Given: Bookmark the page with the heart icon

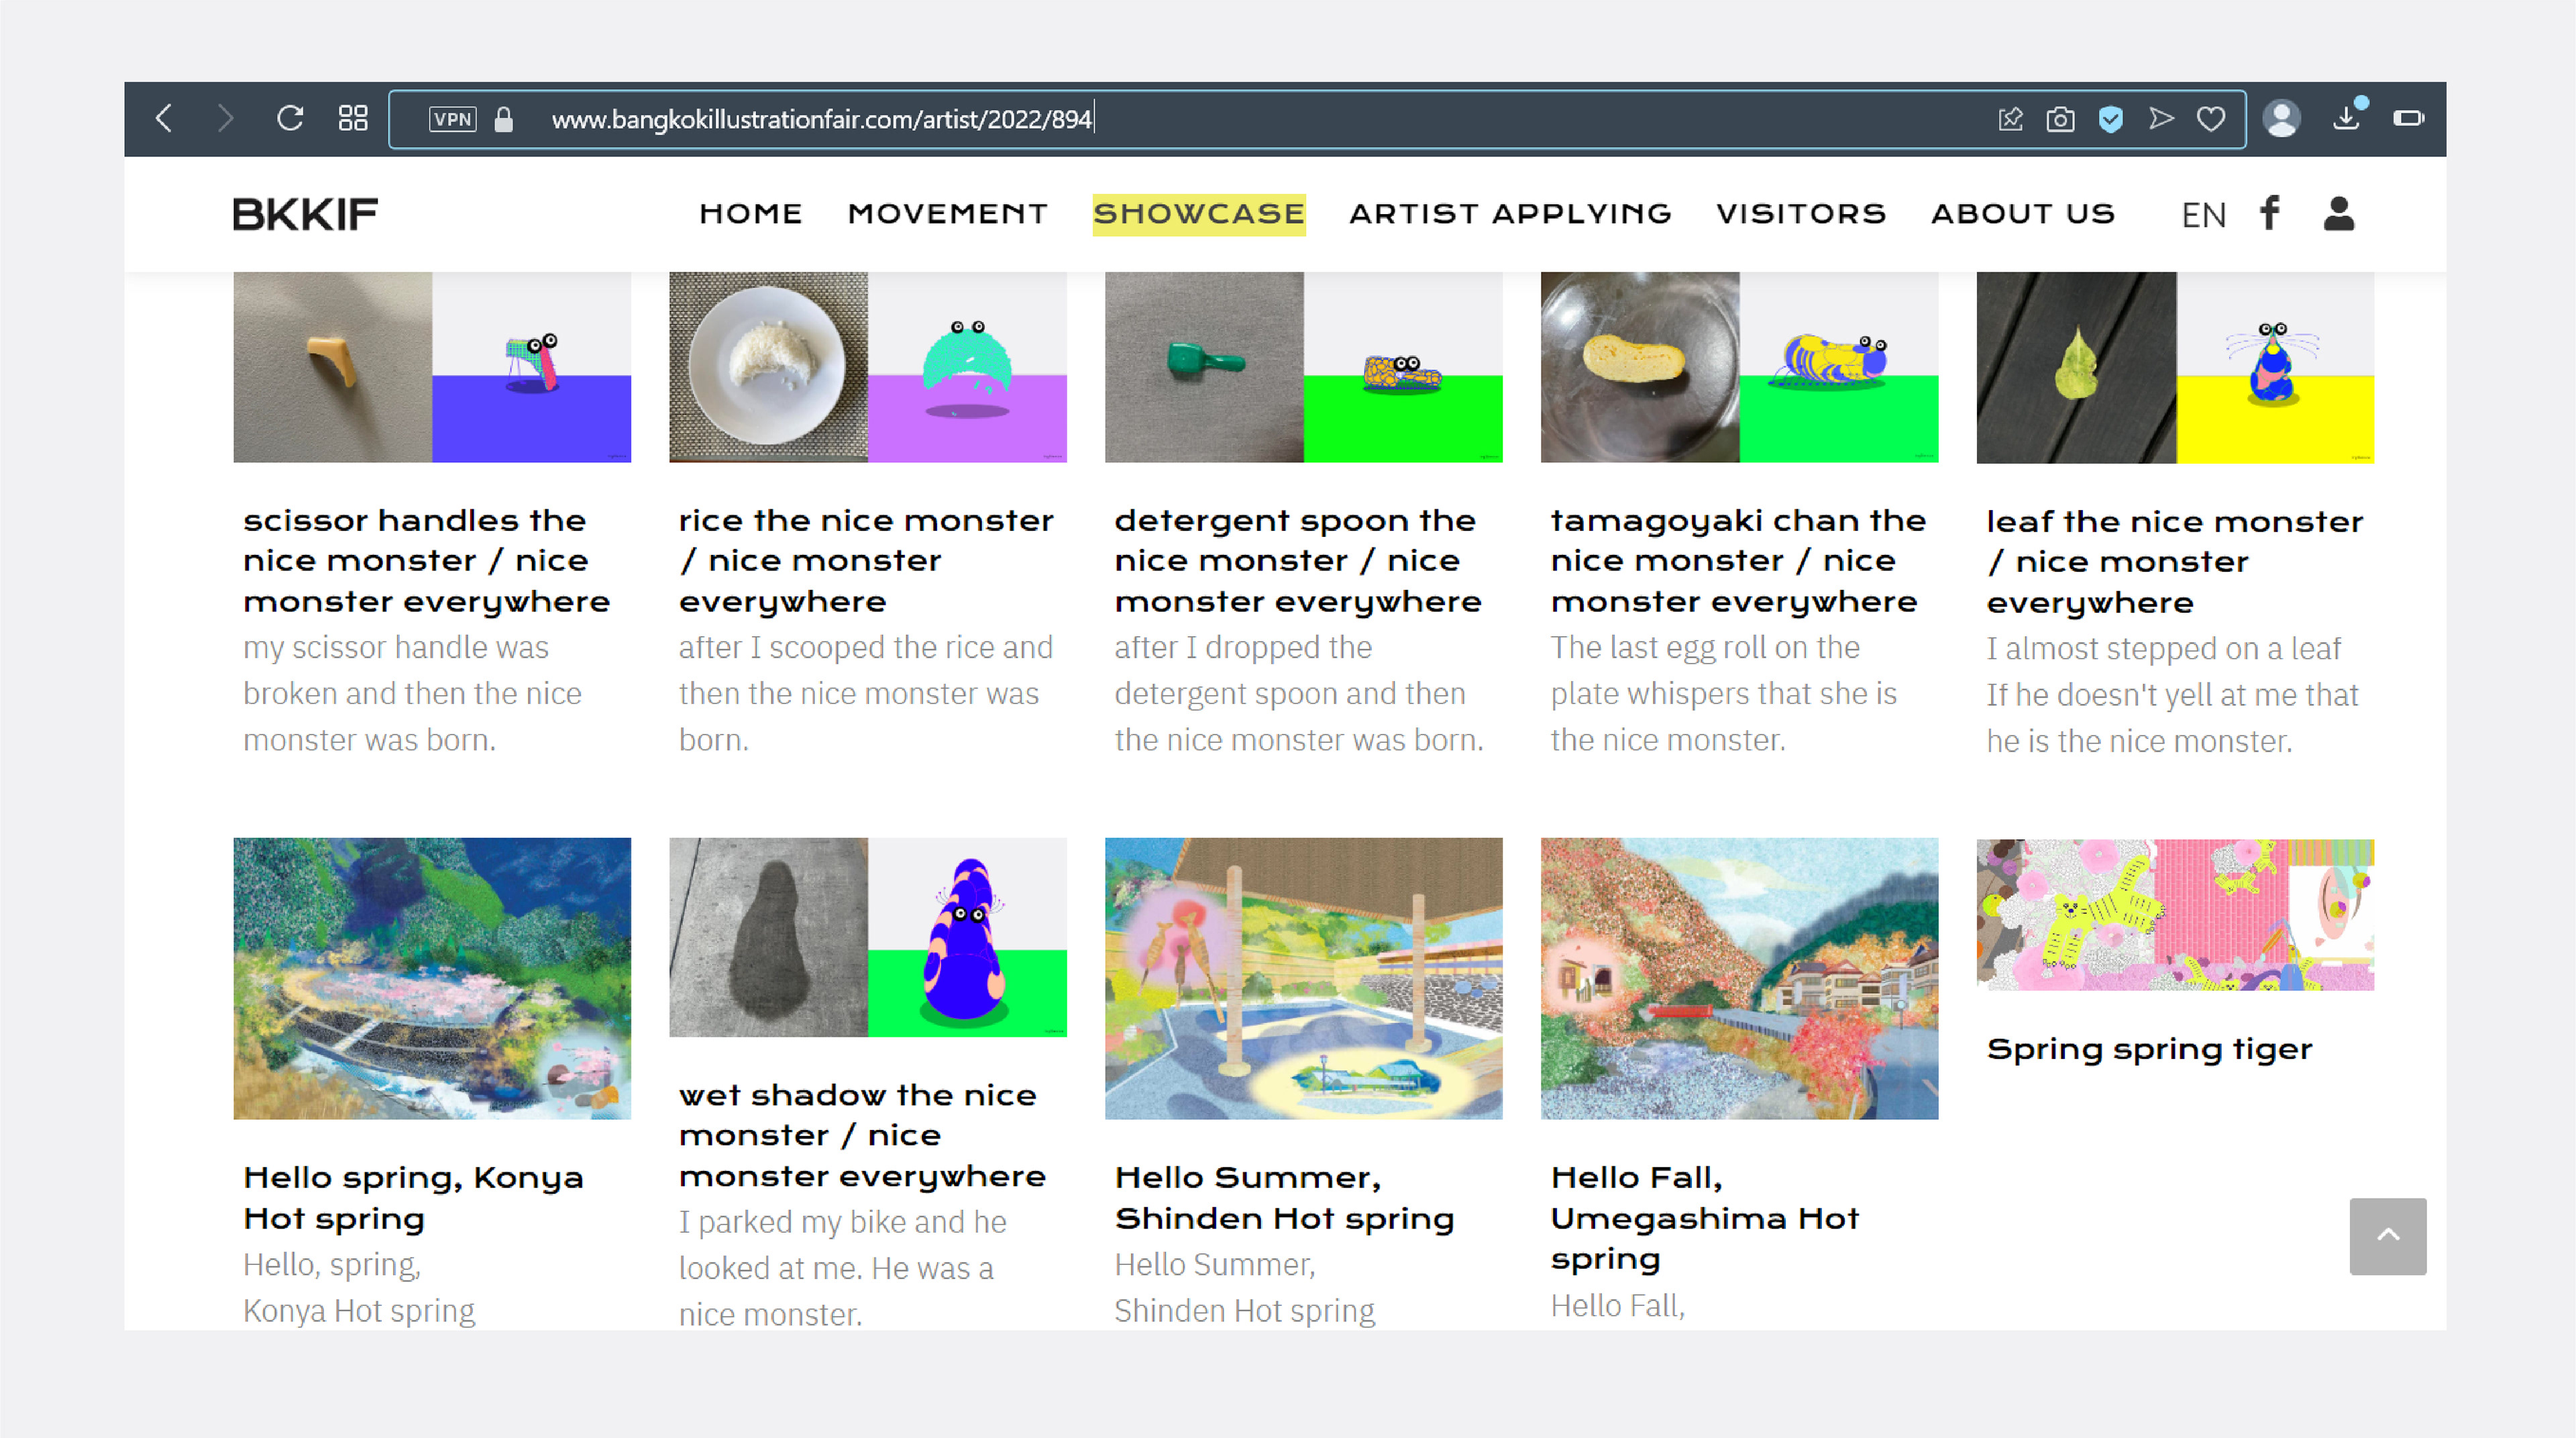Looking at the screenshot, I should [x=2211, y=119].
